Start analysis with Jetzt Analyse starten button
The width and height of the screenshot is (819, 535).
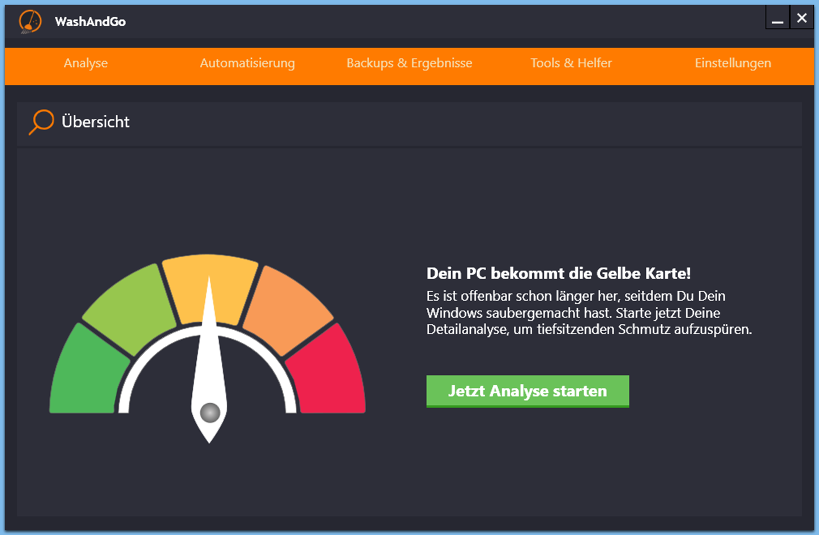[x=528, y=391]
